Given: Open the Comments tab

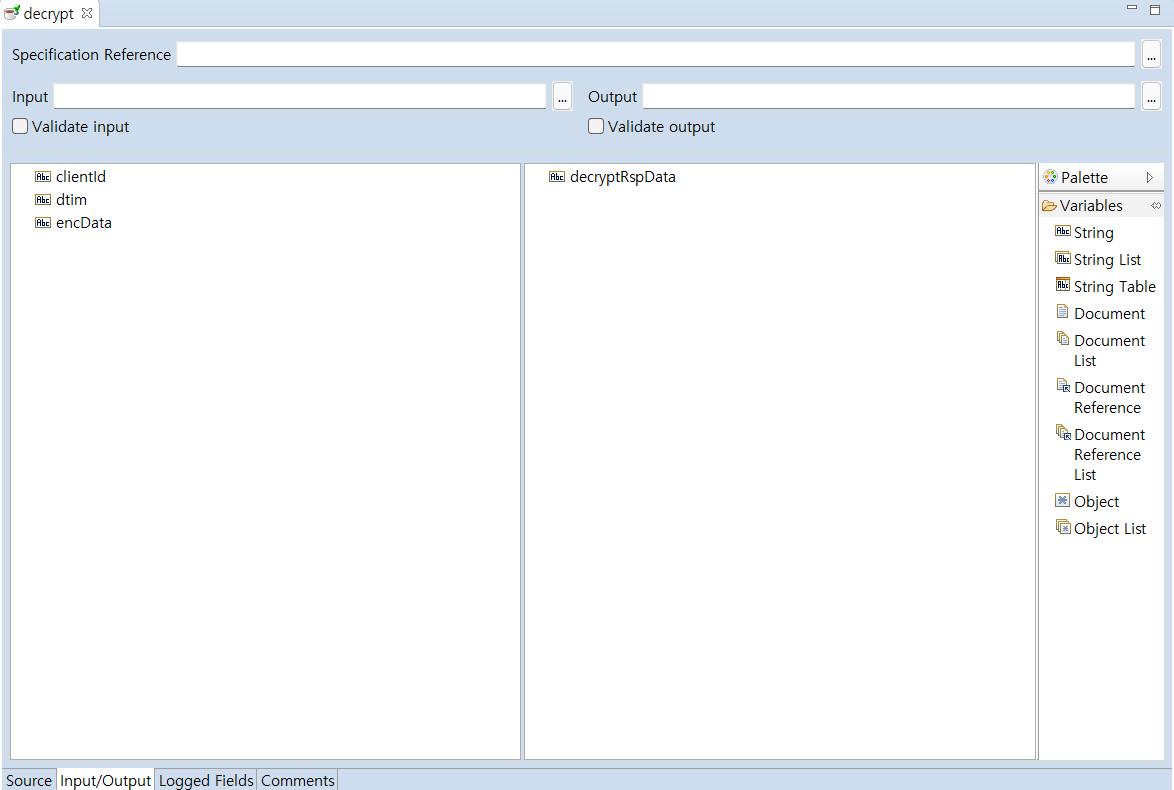Looking at the screenshot, I should coord(297,780).
